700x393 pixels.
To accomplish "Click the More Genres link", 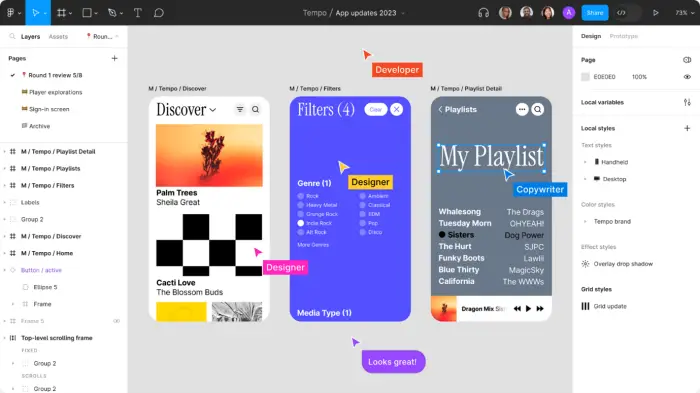I will coord(313,245).
